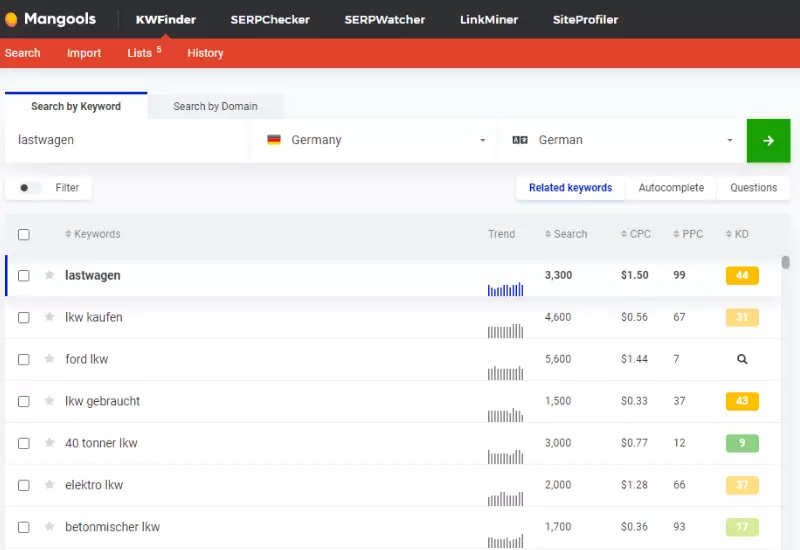Click KD badge 9 for 40 tonner lkw

click(742, 443)
